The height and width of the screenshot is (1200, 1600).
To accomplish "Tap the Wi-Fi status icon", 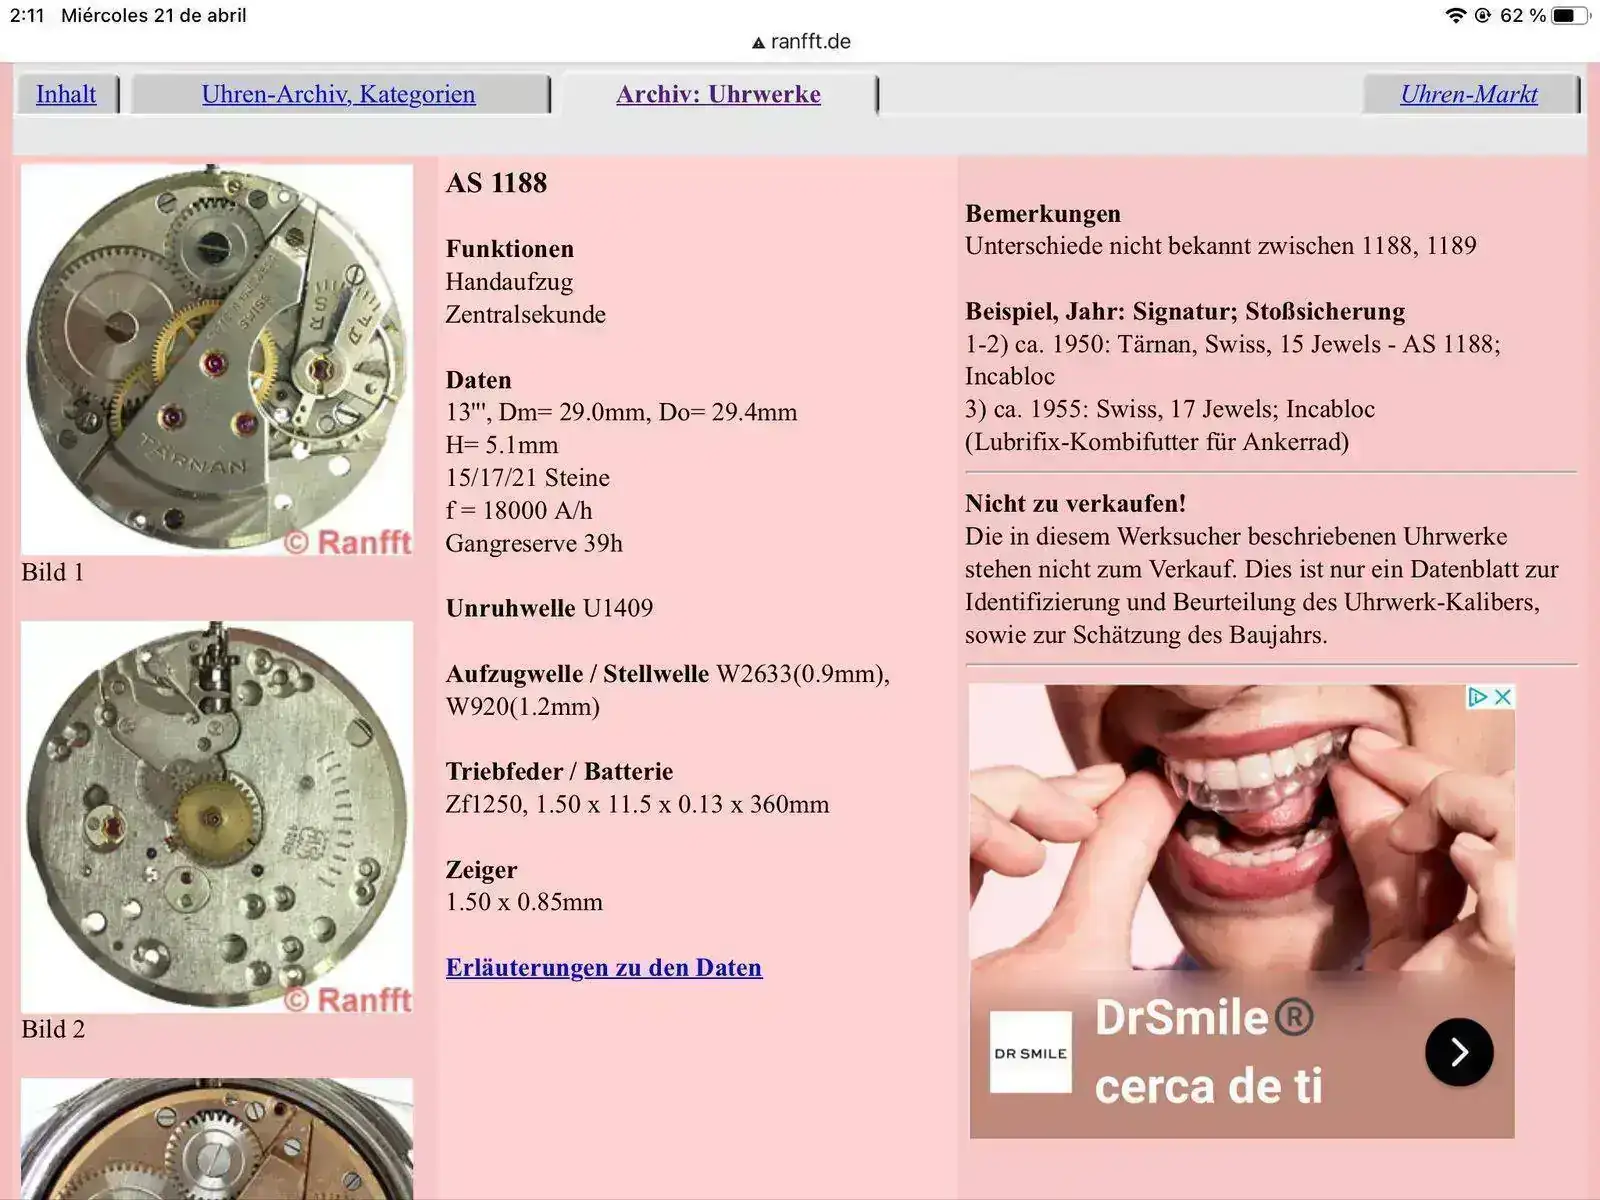I will (1455, 15).
